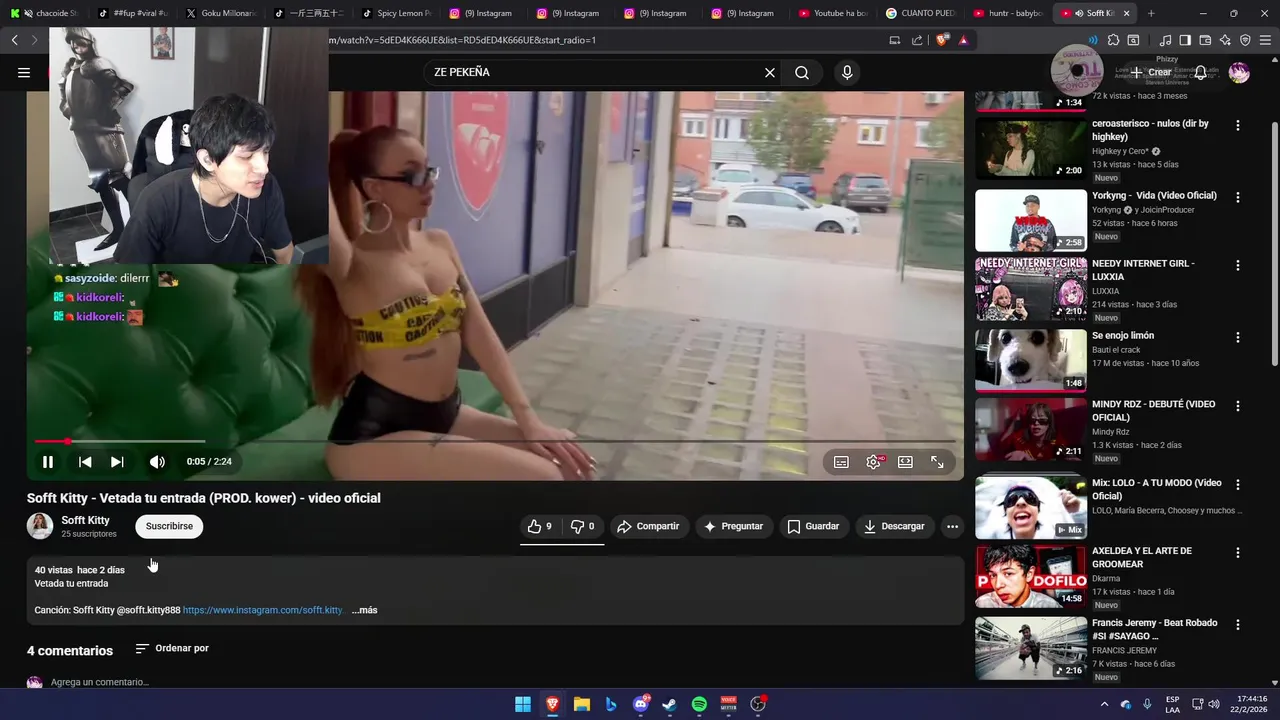Switch to the CUANTO PUEDE Google tab

pyautogui.click(x=920, y=13)
